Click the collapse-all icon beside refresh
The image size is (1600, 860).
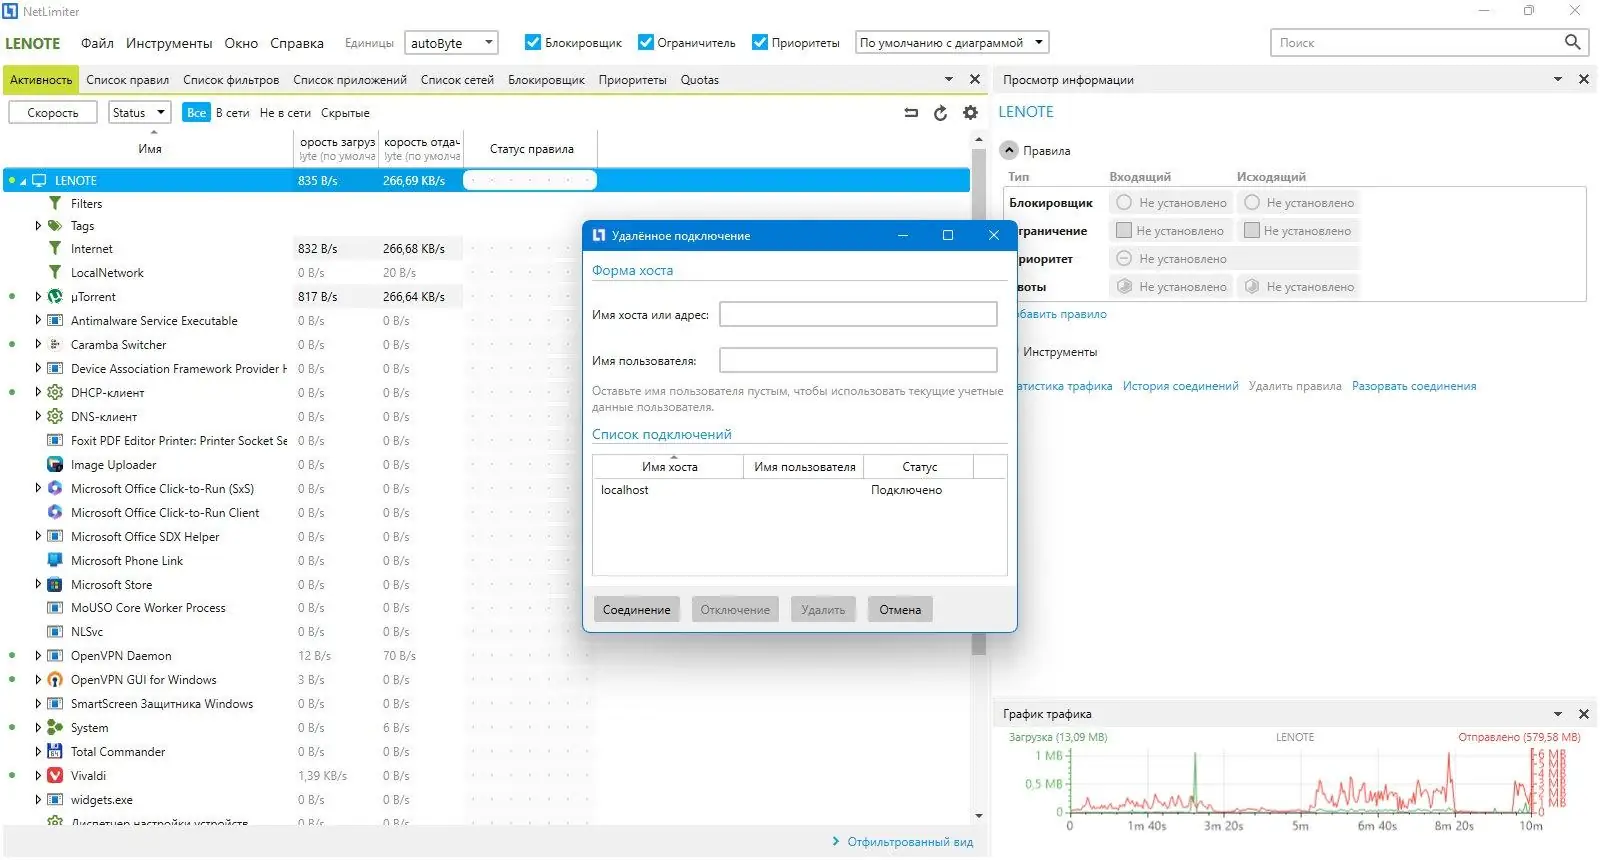(911, 113)
